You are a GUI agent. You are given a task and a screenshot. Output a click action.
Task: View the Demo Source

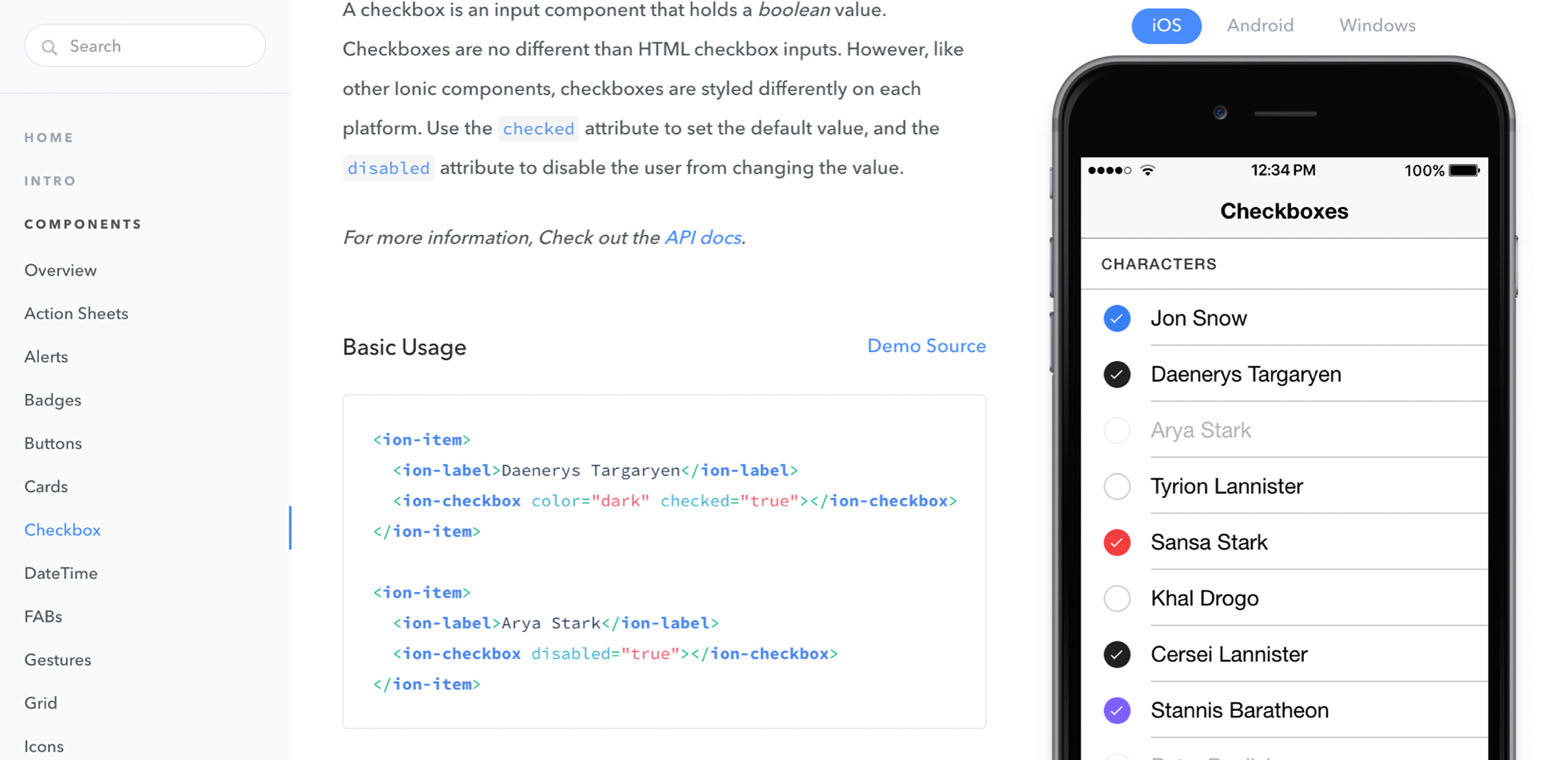(x=926, y=345)
